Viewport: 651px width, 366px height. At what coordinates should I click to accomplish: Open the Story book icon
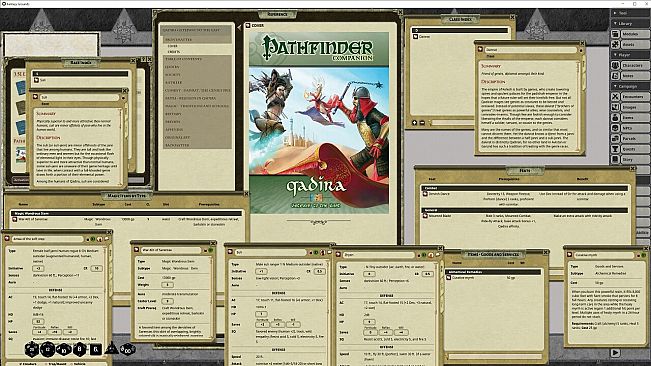coord(615,159)
